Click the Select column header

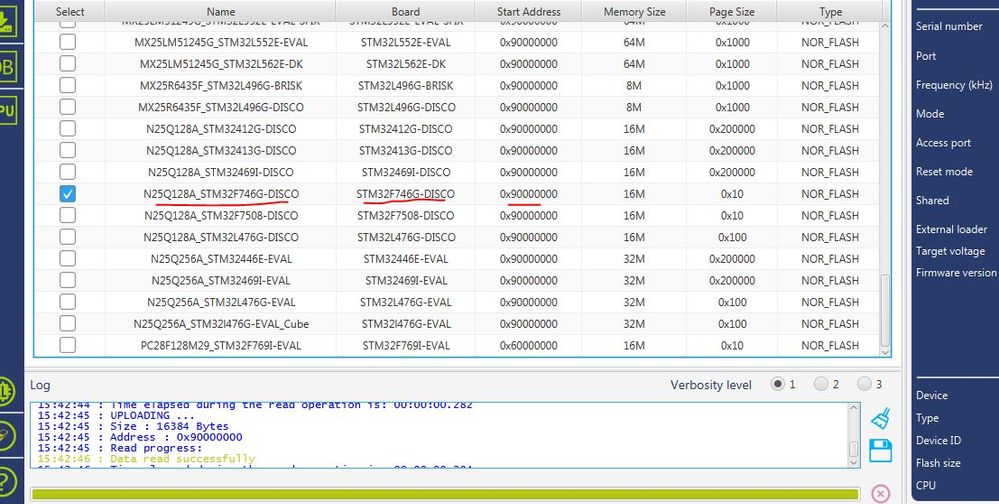pyautogui.click(x=70, y=11)
